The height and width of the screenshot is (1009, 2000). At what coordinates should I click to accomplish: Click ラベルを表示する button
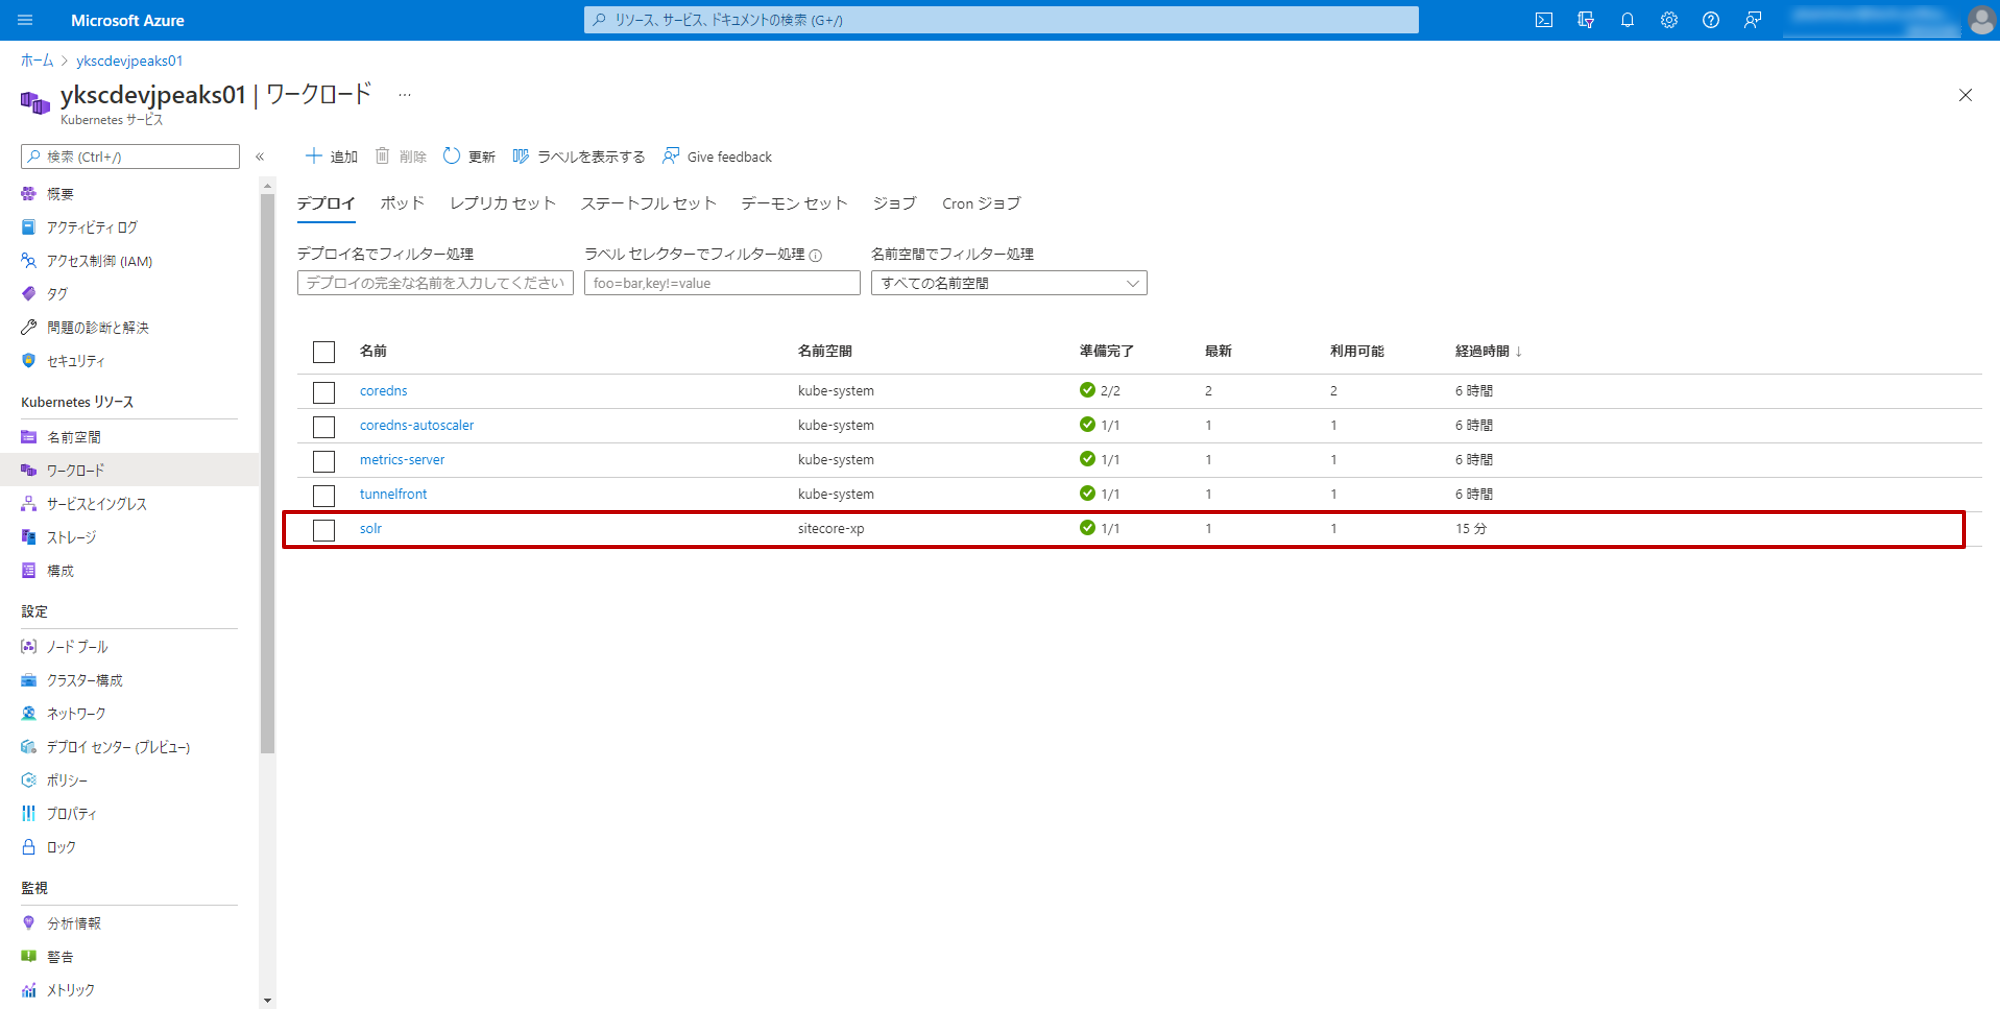(579, 157)
